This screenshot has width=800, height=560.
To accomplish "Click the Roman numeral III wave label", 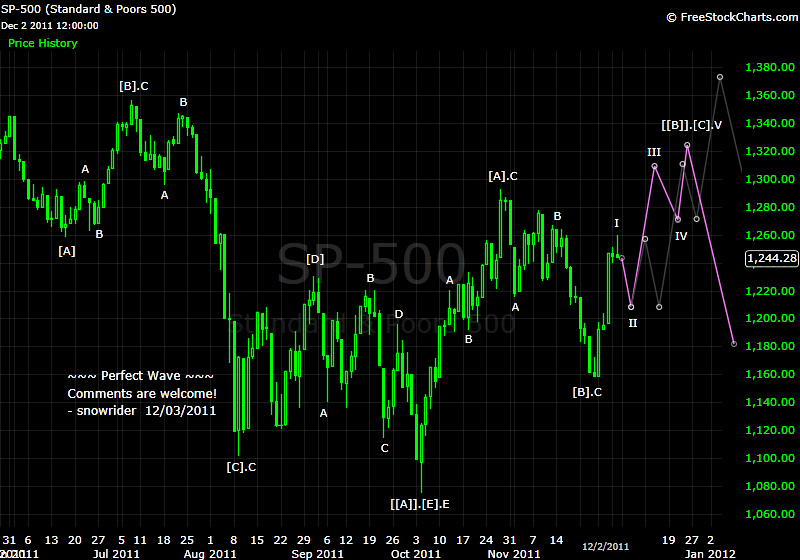I will pyautogui.click(x=654, y=152).
